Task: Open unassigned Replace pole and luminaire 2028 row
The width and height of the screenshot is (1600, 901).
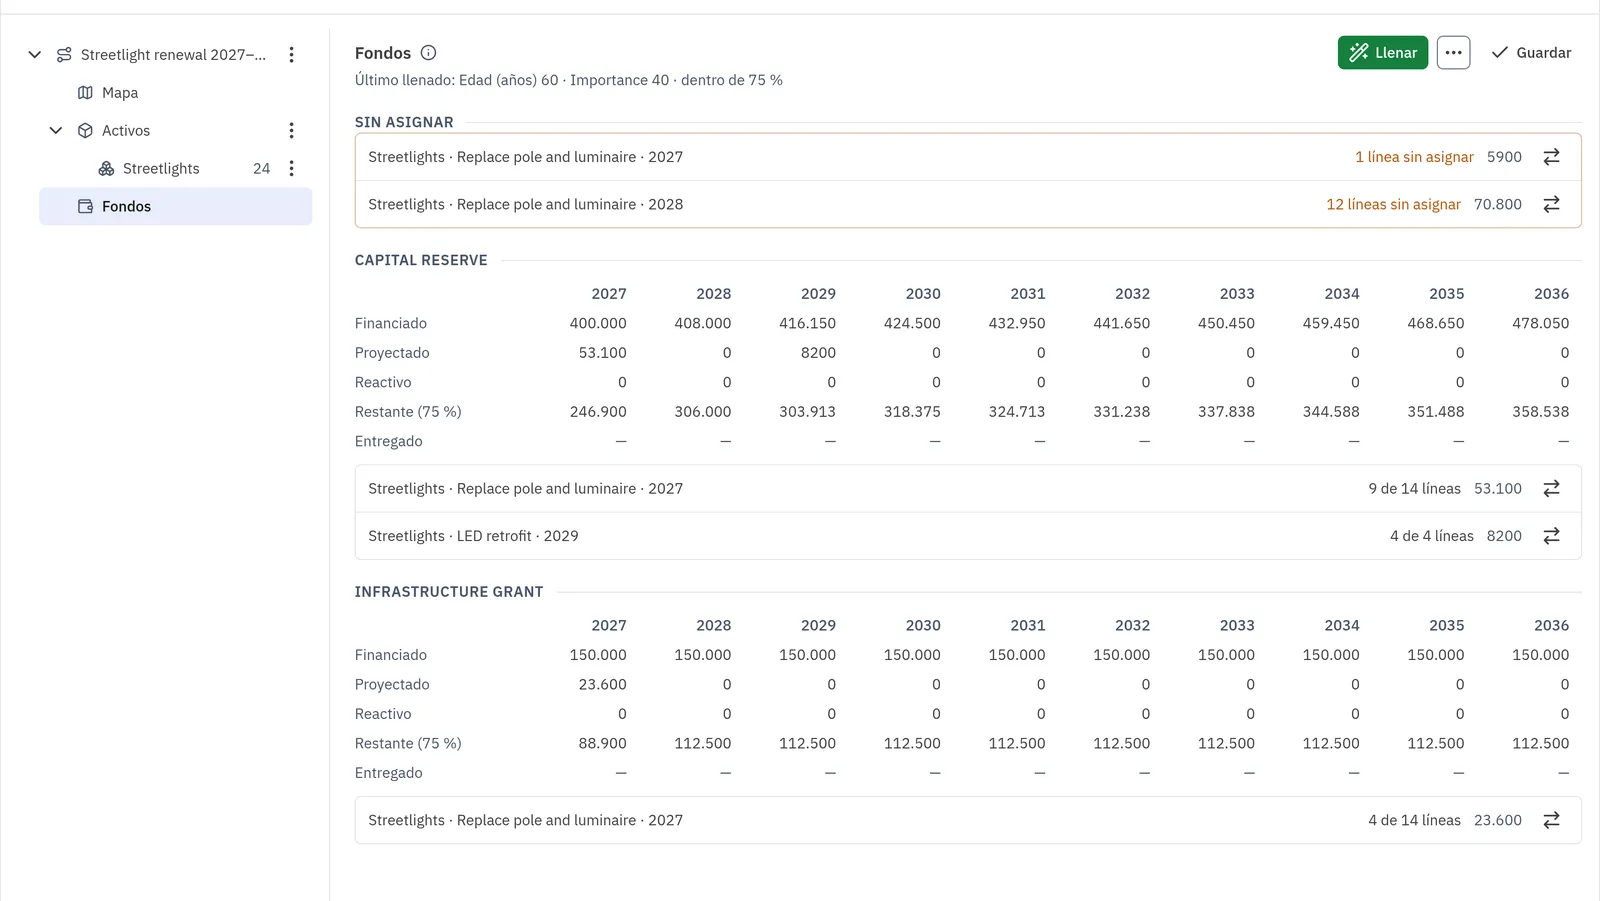Action: 968,204
